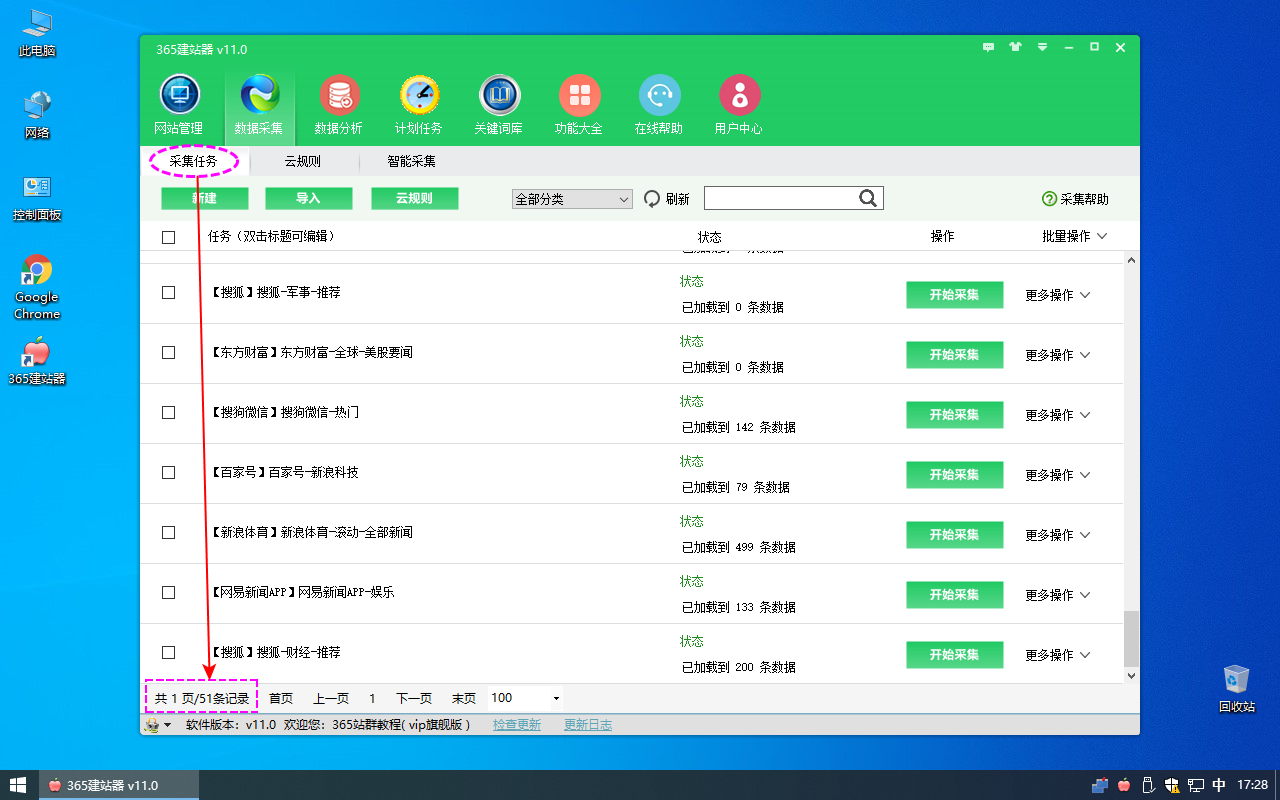Click the Windows Start button

(x=17, y=785)
